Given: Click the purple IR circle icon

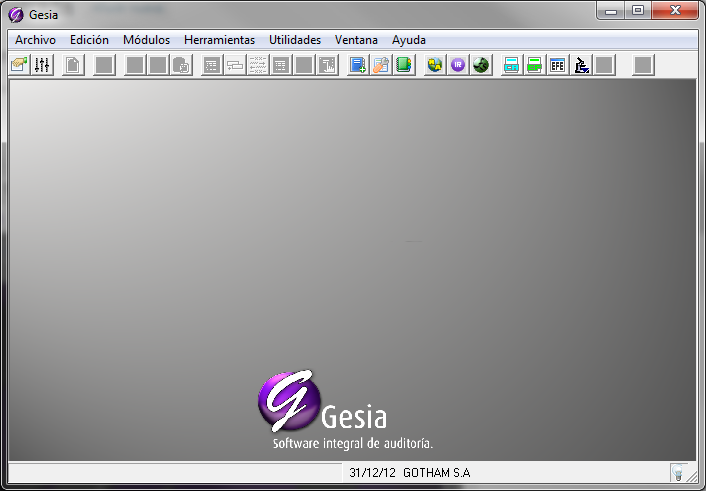Looking at the screenshot, I should pos(458,65).
